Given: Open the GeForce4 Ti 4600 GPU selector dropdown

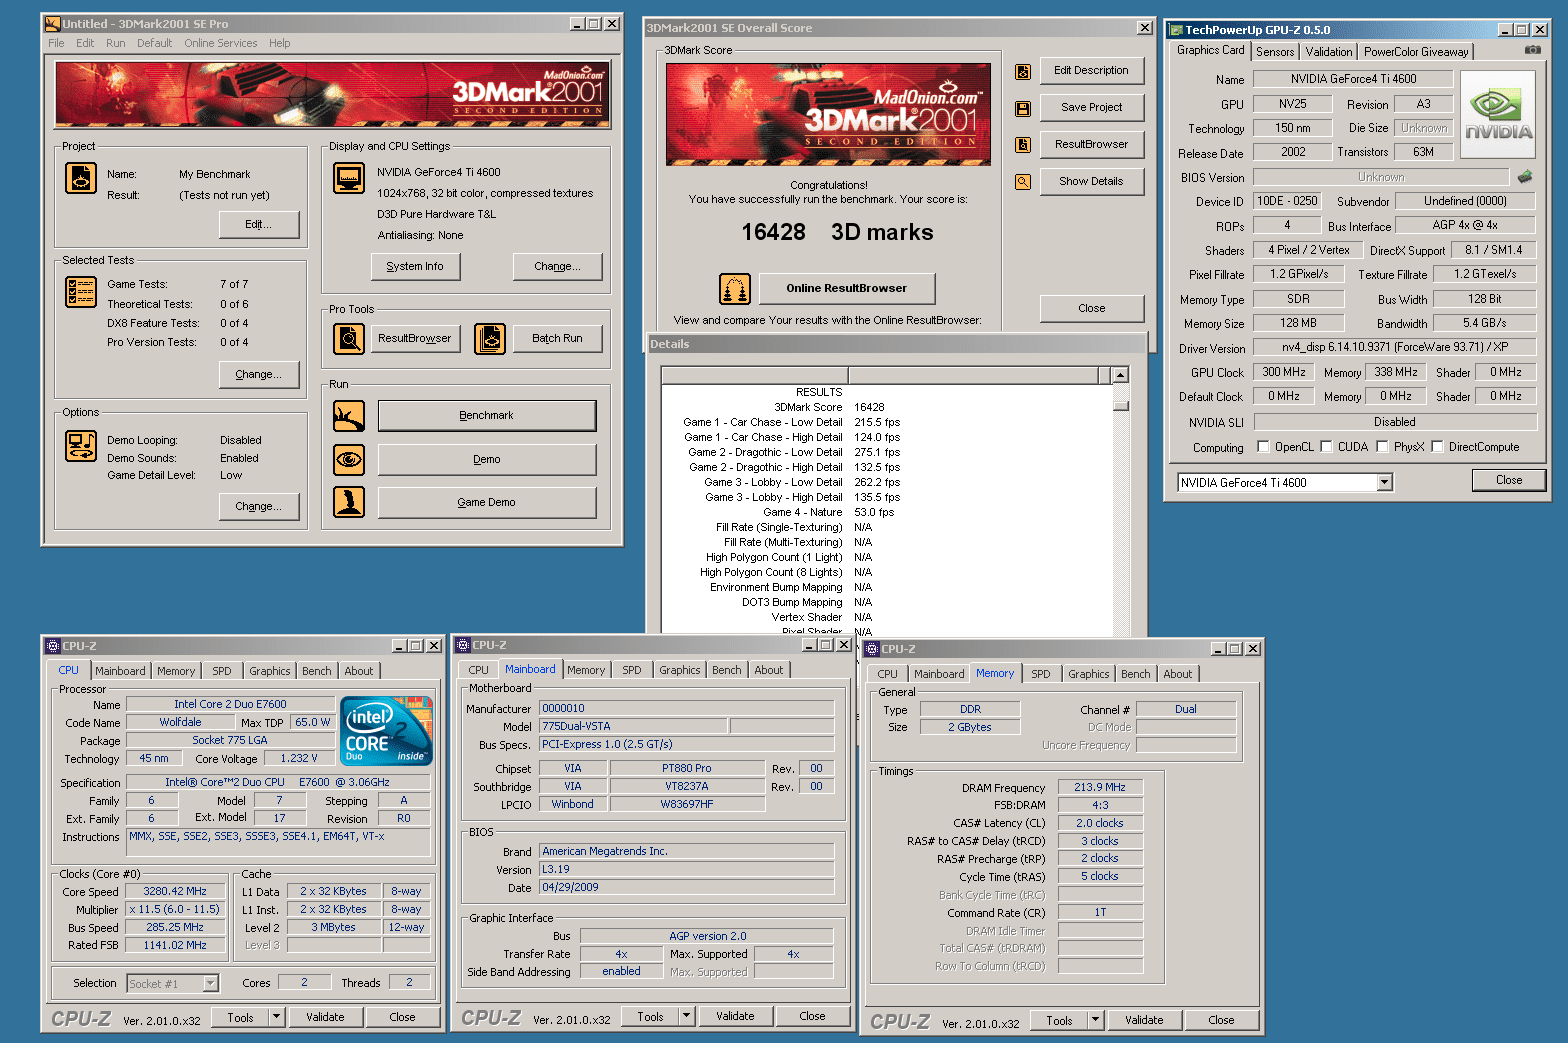Looking at the screenshot, I should pyautogui.click(x=1384, y=483).
